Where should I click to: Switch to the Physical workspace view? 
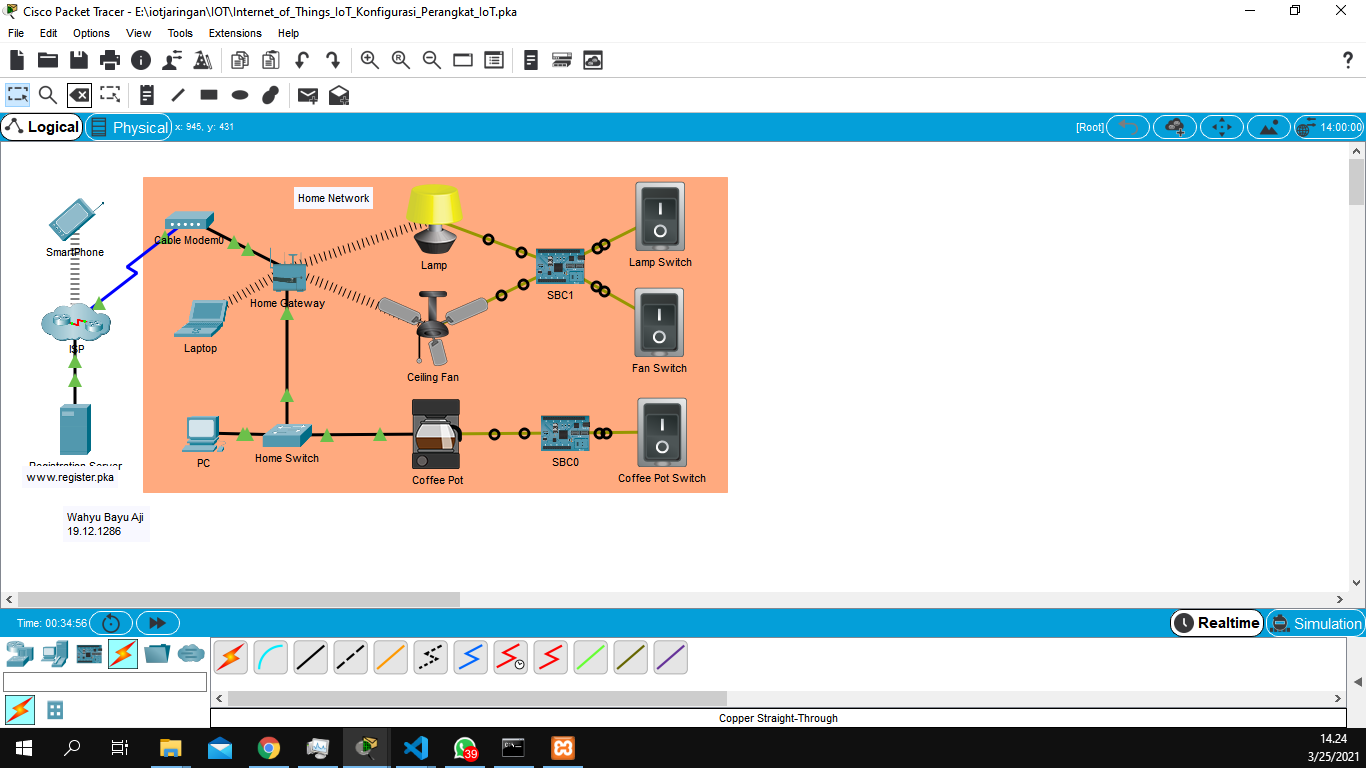[x=128, y=127]
